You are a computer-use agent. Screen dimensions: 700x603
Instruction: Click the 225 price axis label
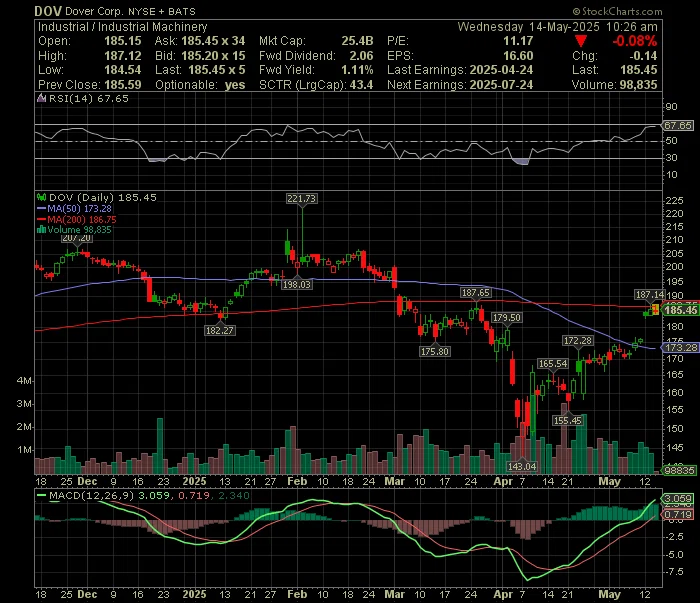pyautogui.click(x=675, y=201)
